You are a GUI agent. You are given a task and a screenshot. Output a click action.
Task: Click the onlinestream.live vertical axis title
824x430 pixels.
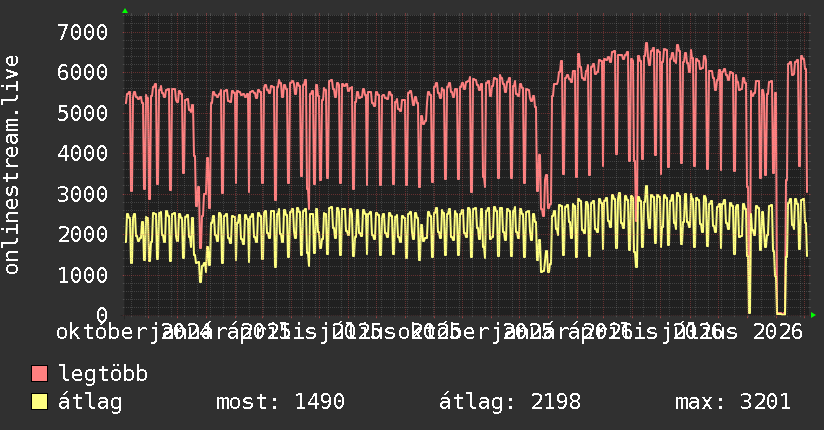pyautogui.click(x=11, y=165)
